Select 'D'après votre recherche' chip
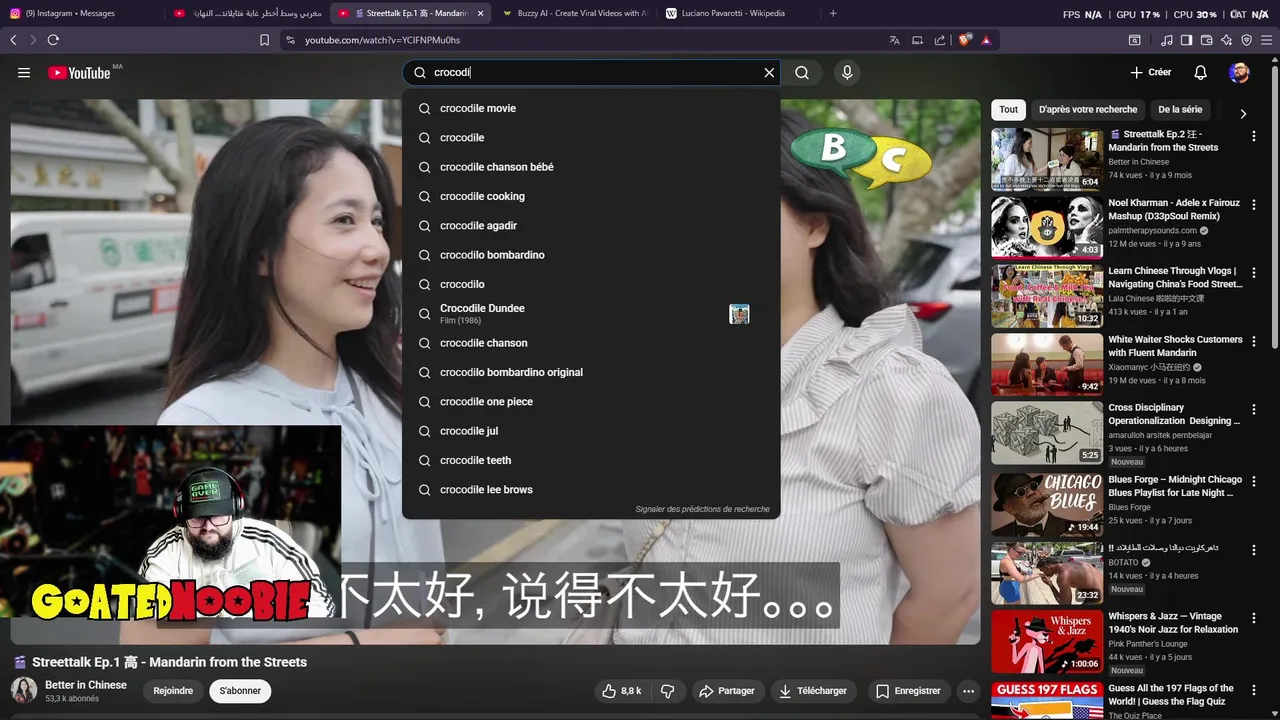 click(1088, 110)
